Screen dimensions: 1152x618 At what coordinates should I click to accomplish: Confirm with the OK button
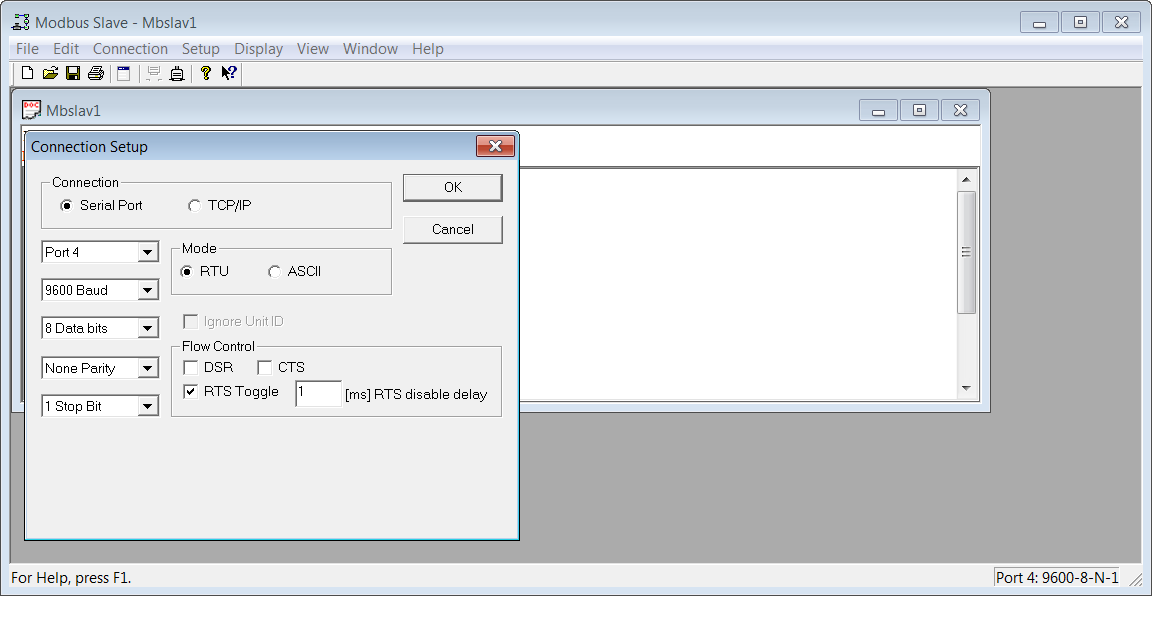(x=453, y=187)
